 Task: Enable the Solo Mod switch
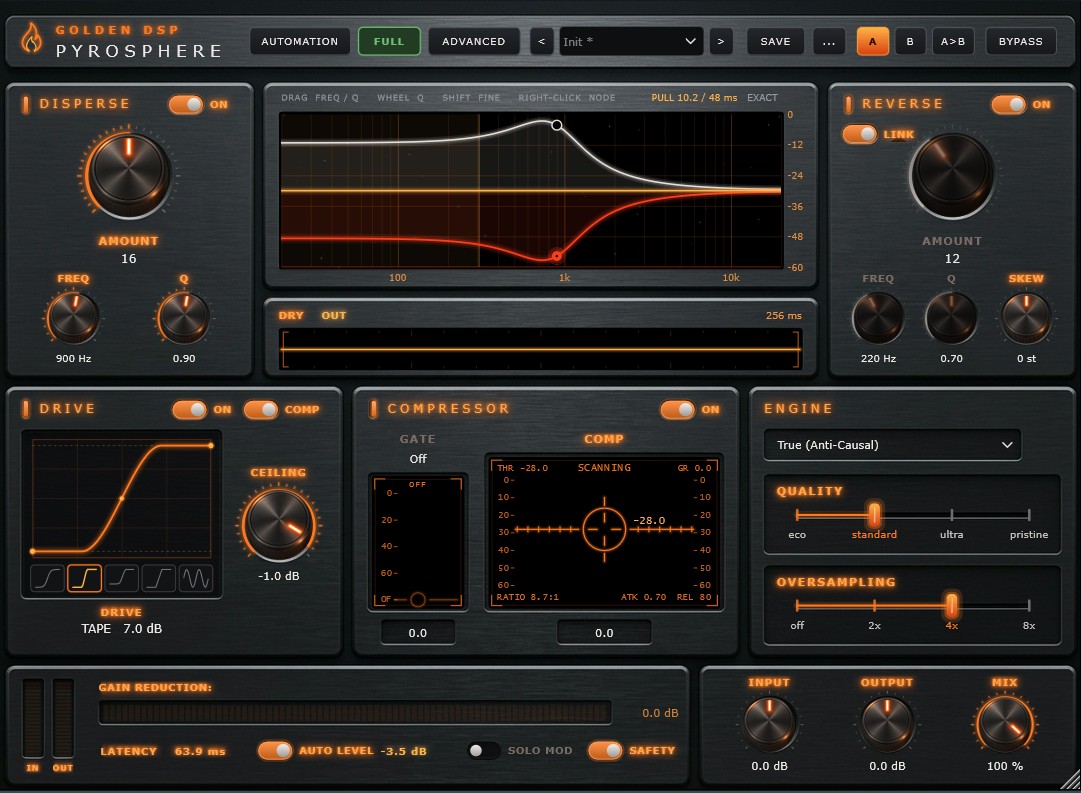[x=483, y=750]
